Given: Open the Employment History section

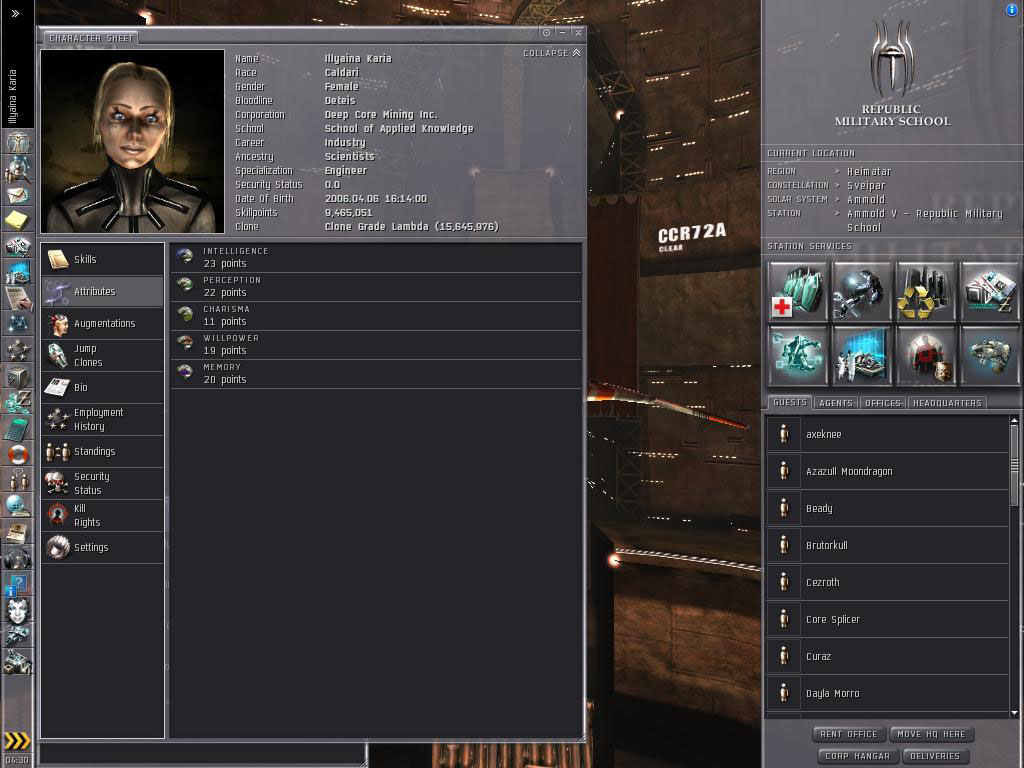Looking at the screenshot, I should click(103, 419).
